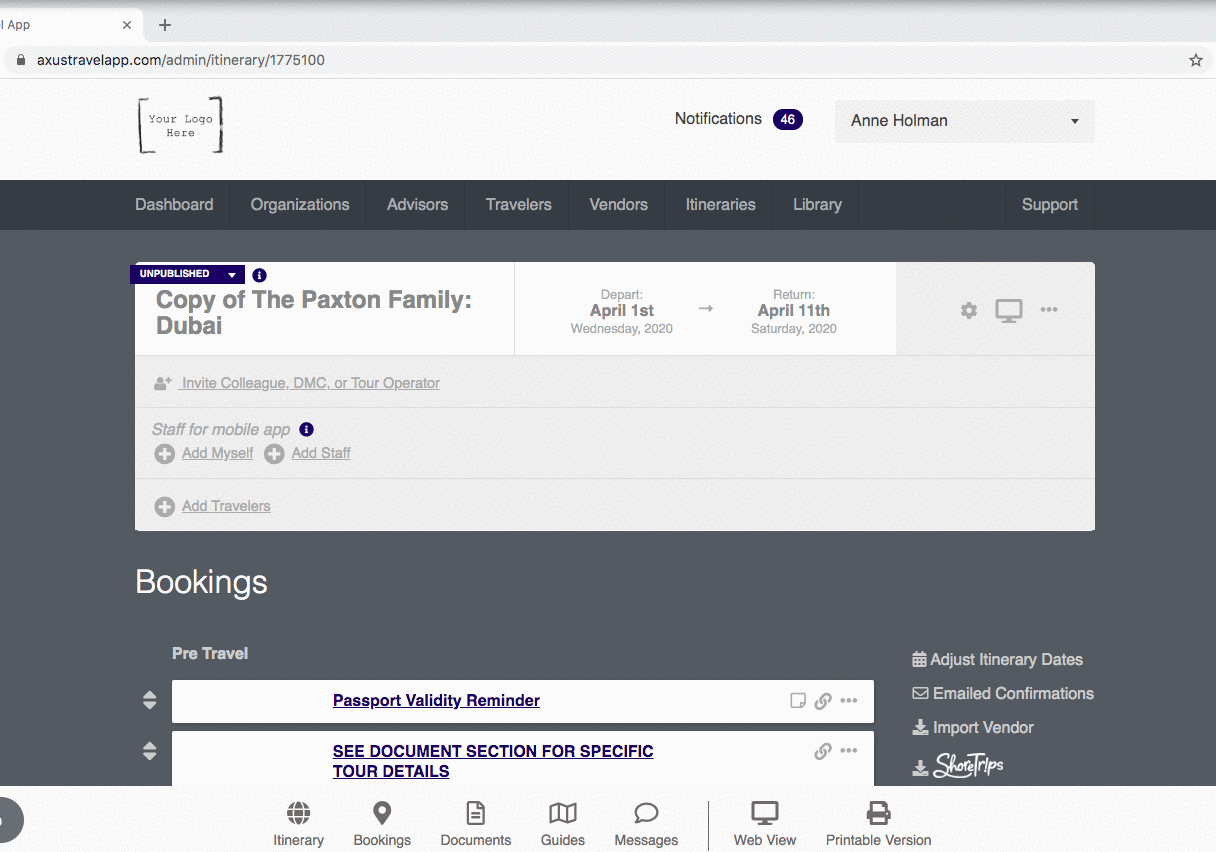
Task: Bookmark page with the star icon
Action: [1196, 60]
